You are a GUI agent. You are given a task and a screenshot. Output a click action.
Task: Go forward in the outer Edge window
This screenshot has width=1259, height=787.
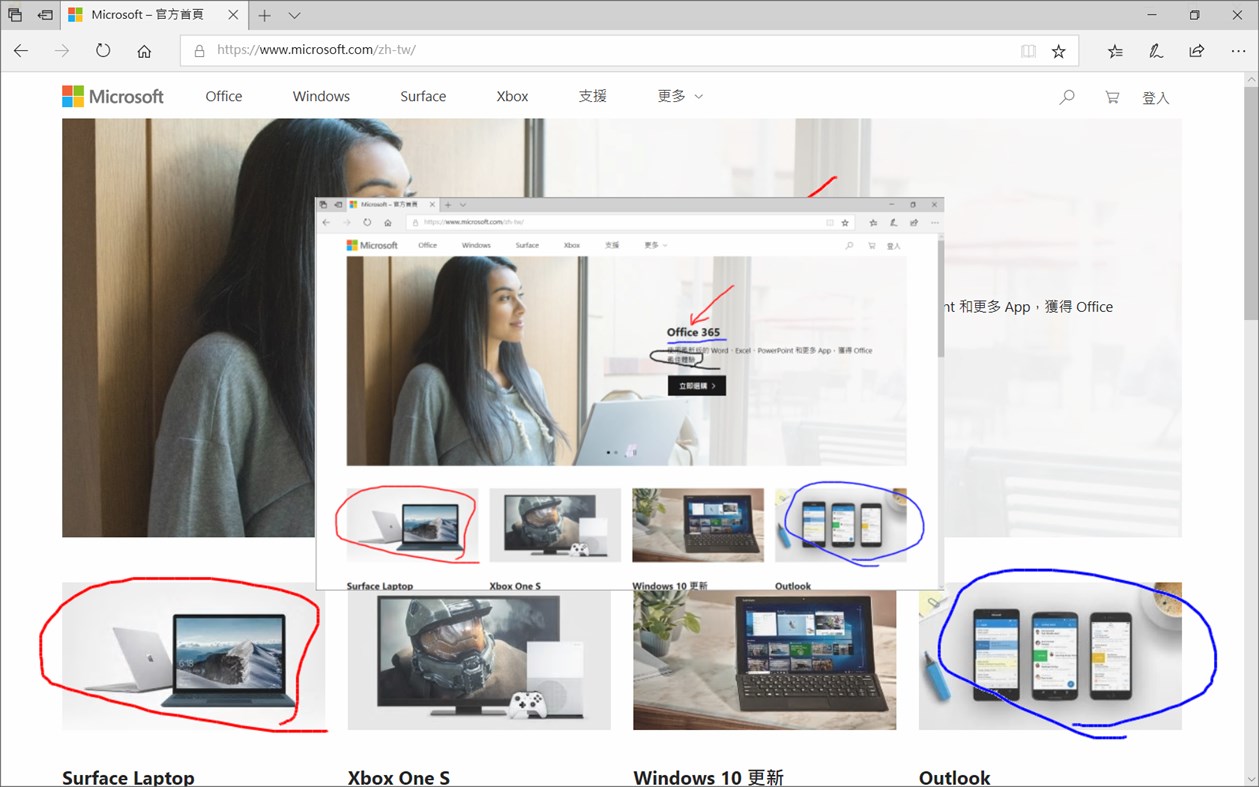click(62, 50)
